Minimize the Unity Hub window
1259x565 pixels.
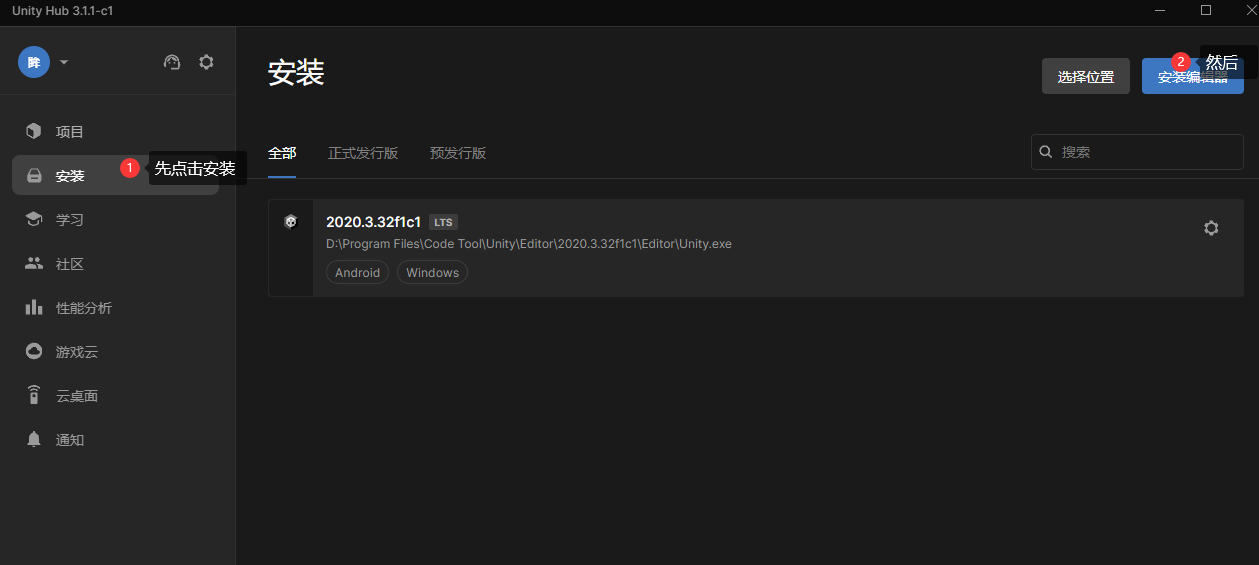tap(1160, 10)
